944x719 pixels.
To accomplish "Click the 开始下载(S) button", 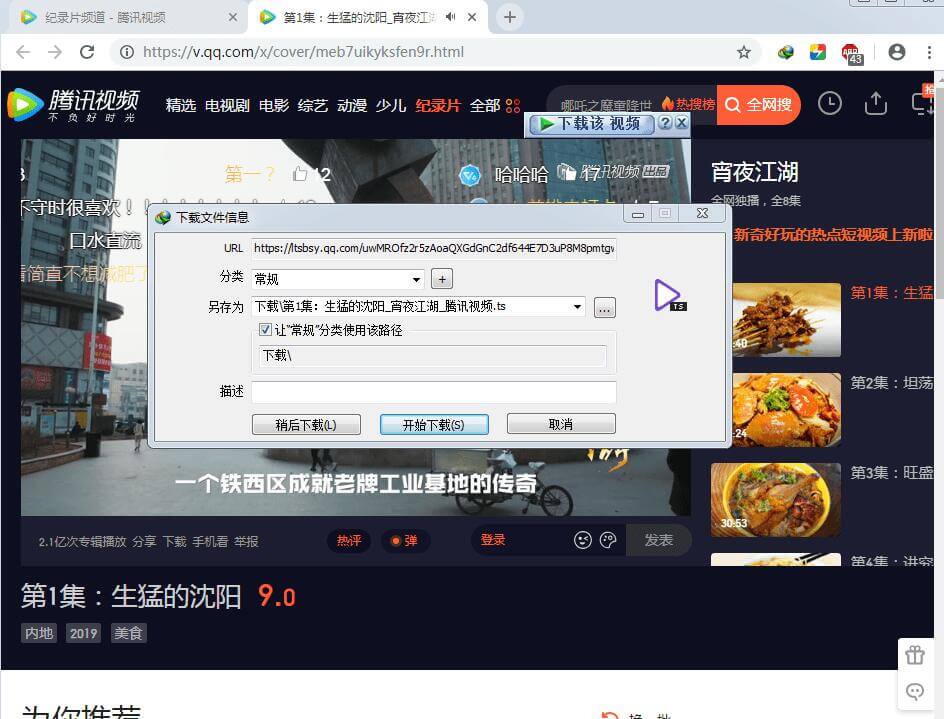I will pyautogui.click(x=433, y=424).
